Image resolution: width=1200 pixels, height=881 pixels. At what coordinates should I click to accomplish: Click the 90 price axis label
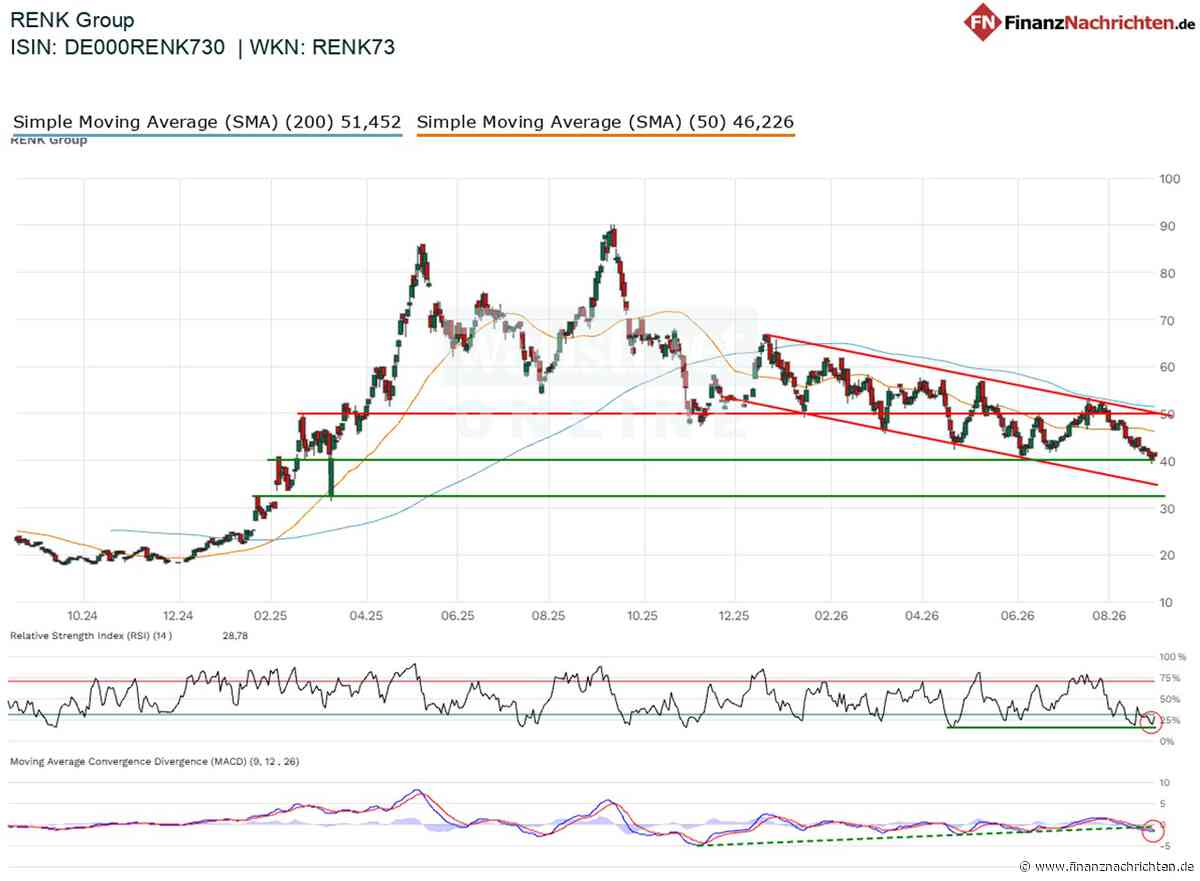(1166, 226)
